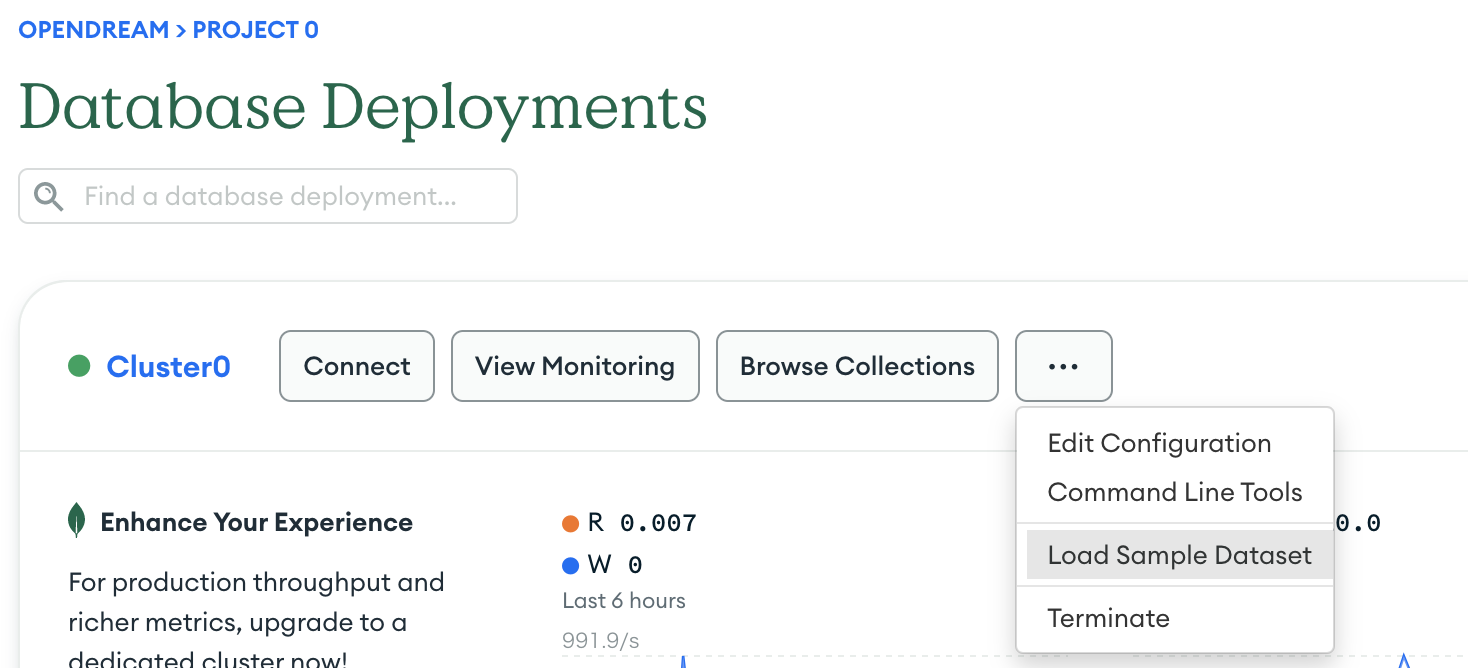Select Load Sample Dataset option
This screenshot has height=668, width=1468.
tap(1180, 555)
